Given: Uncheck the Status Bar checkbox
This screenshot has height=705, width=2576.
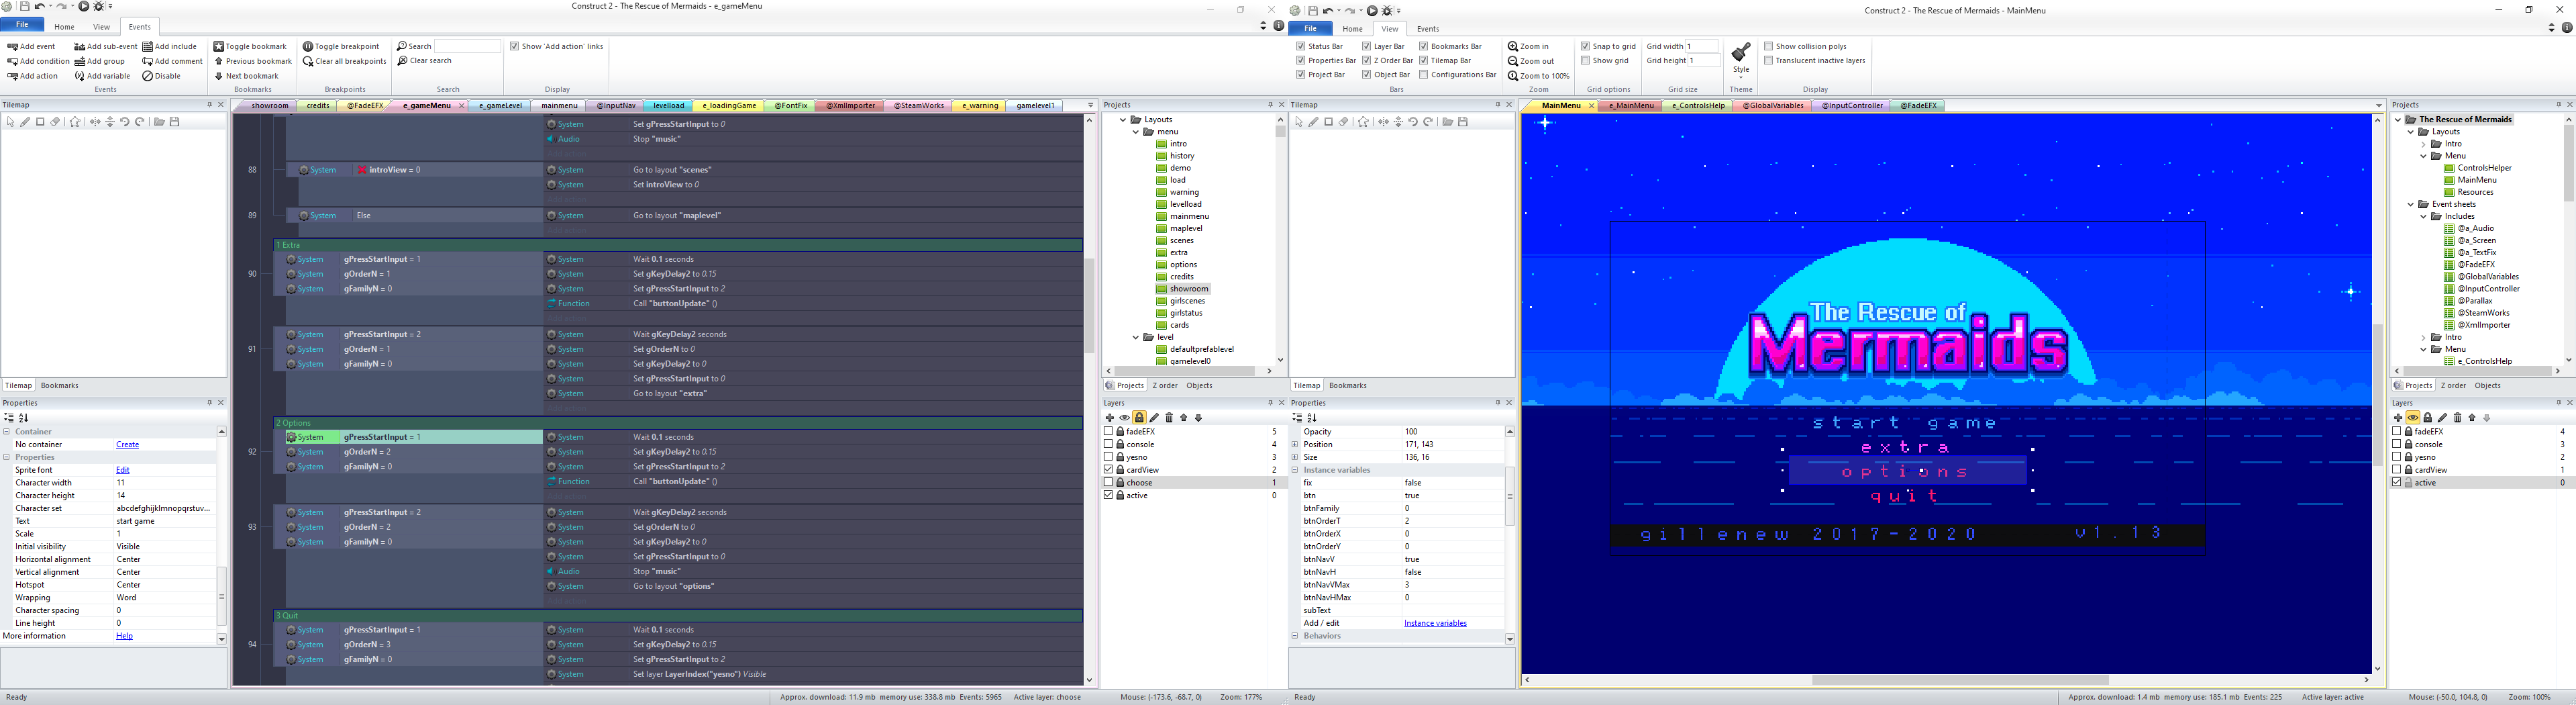Looking at the screenshot, I should pyautogui.click(x=1300, y=47).
